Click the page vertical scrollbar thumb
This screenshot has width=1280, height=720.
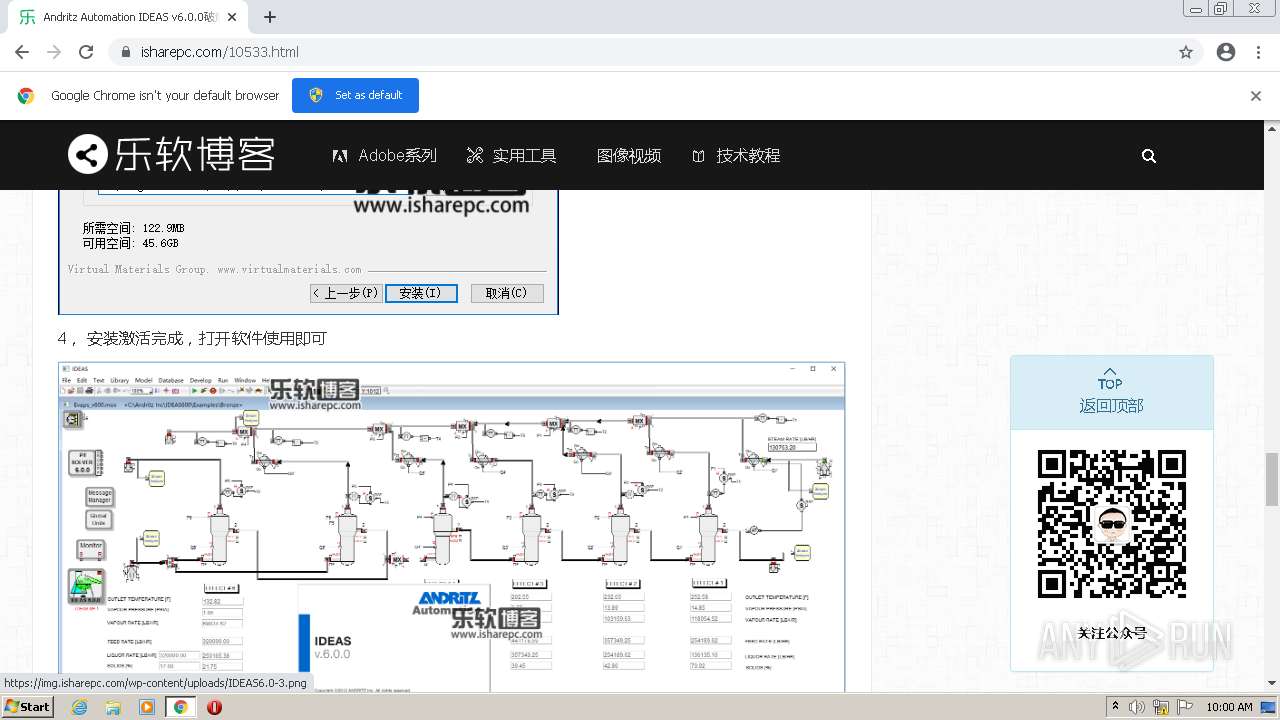1272,480
